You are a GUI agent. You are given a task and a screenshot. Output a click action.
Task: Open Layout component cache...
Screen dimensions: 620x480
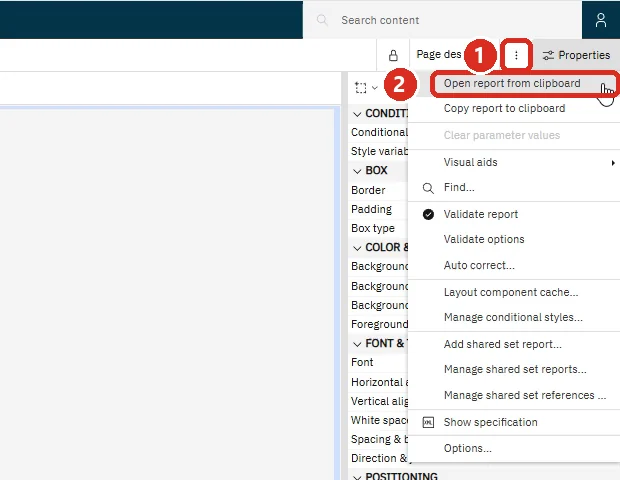click(514, 292)
